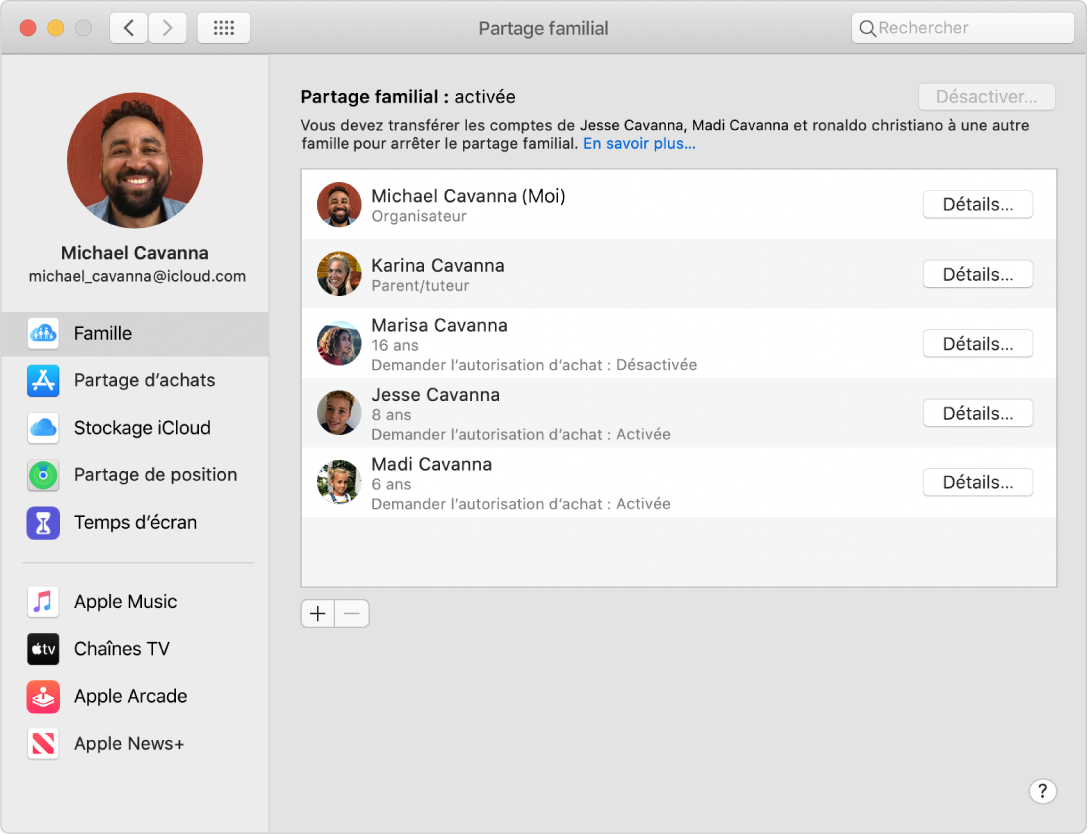Click the Désactiver… button

[x=986, y=96]
